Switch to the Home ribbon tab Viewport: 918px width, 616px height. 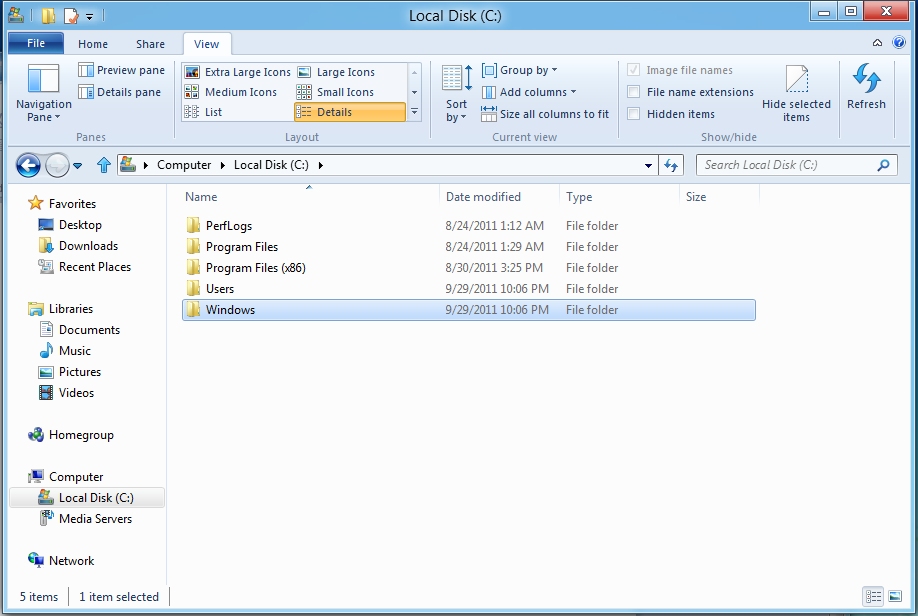pos(93,44)
